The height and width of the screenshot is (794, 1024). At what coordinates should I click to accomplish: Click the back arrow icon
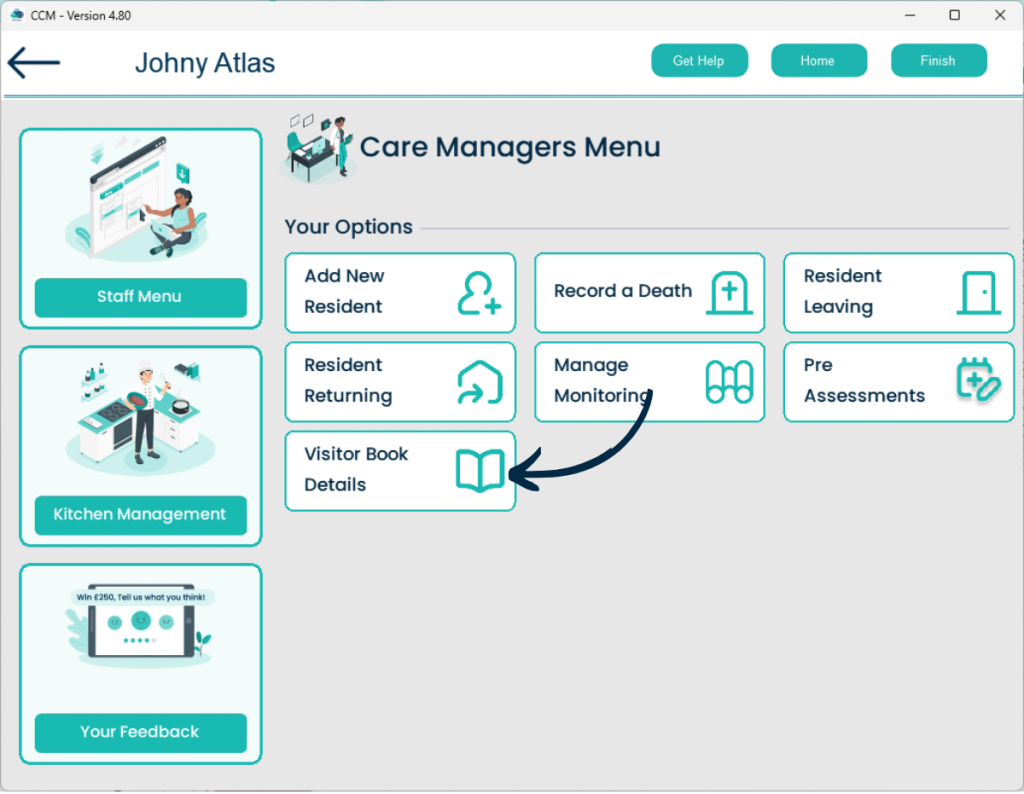click(x=34, y=63)
